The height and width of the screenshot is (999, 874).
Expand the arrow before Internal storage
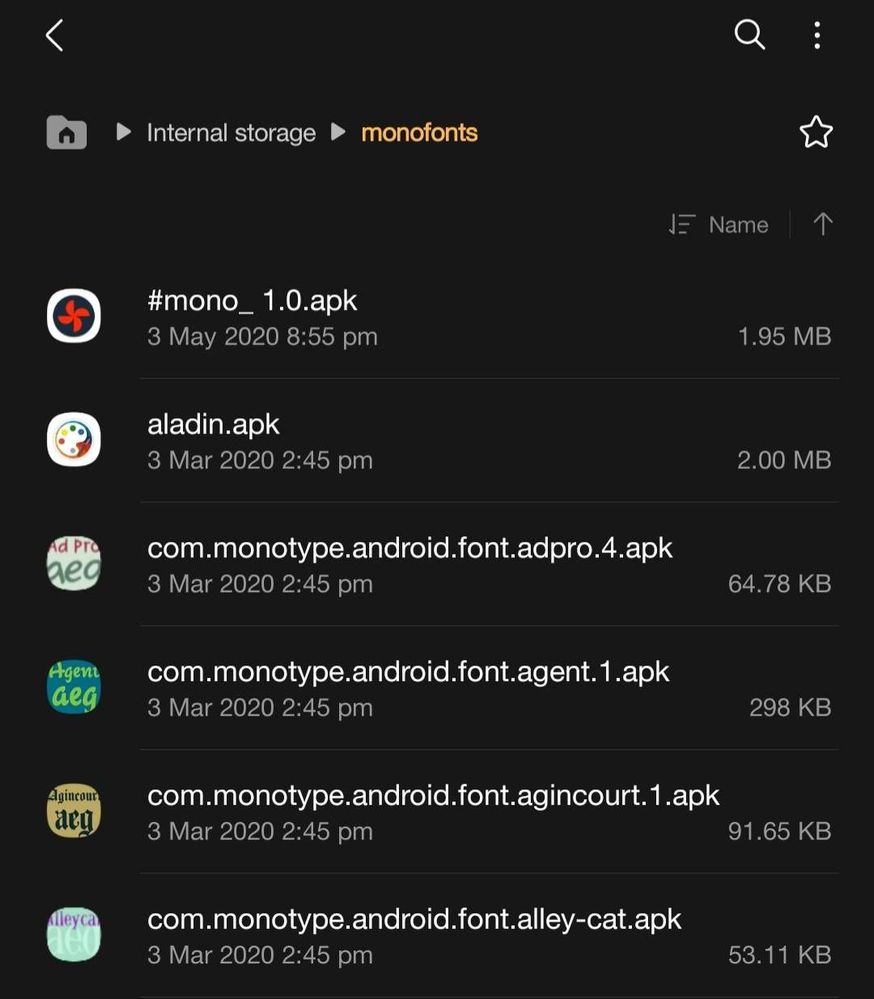click(x=124, y=132)
